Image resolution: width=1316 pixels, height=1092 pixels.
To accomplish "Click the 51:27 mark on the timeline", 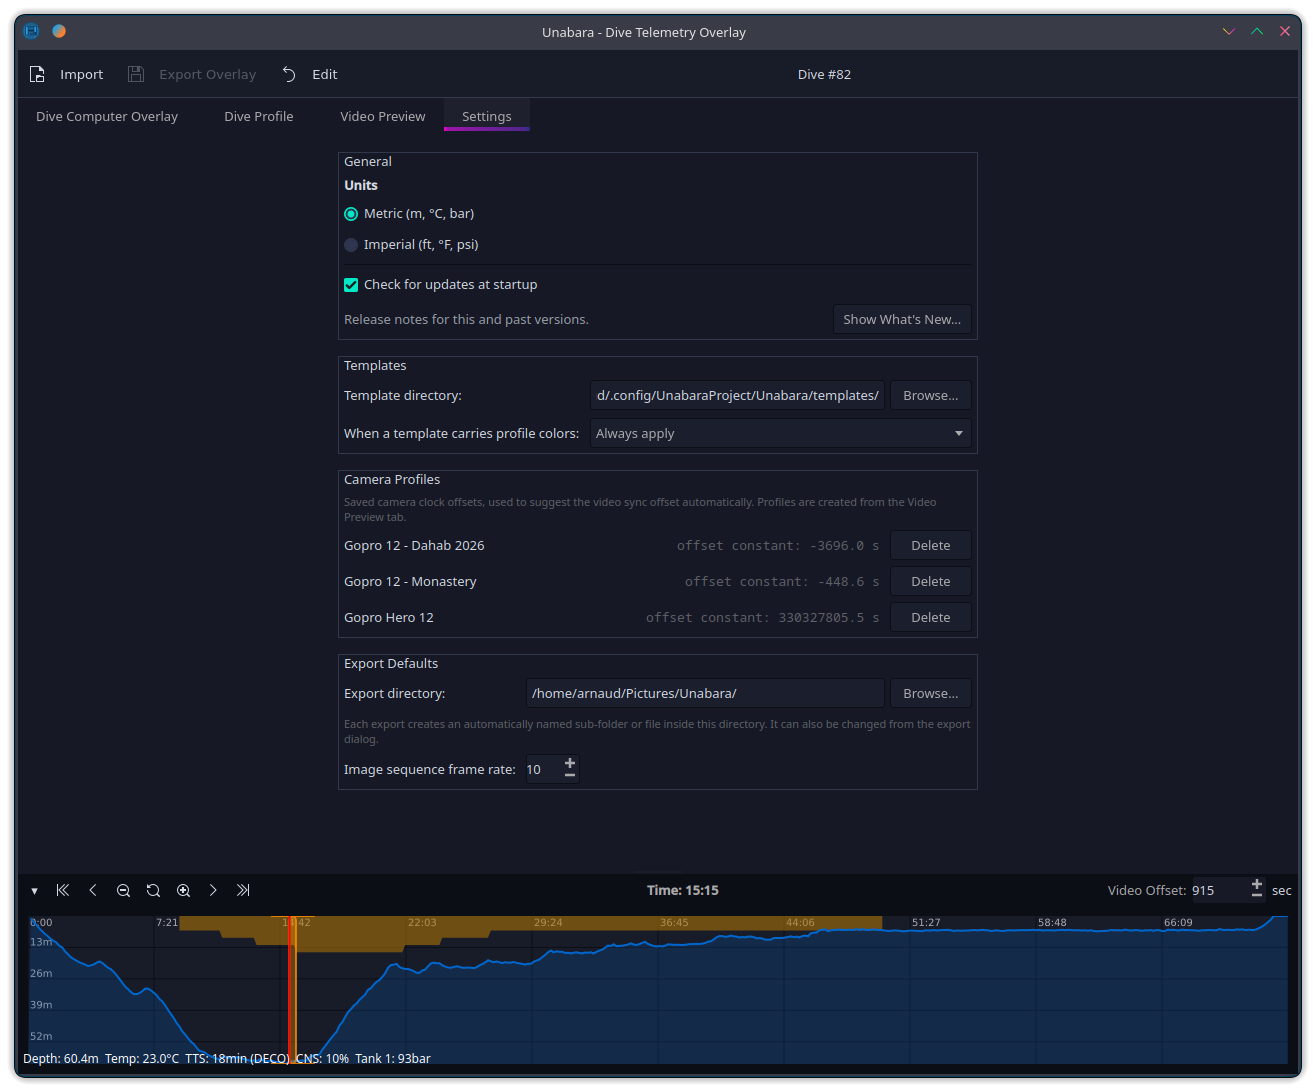I will coord(926,922).
